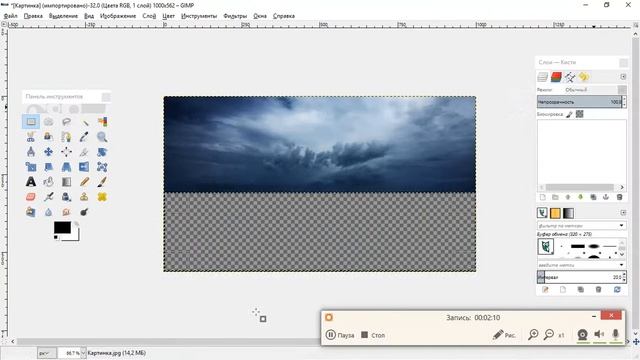Click Стоп in the recorder bar
This screenshot has height=360, width=640.
[x=373, y=335]
